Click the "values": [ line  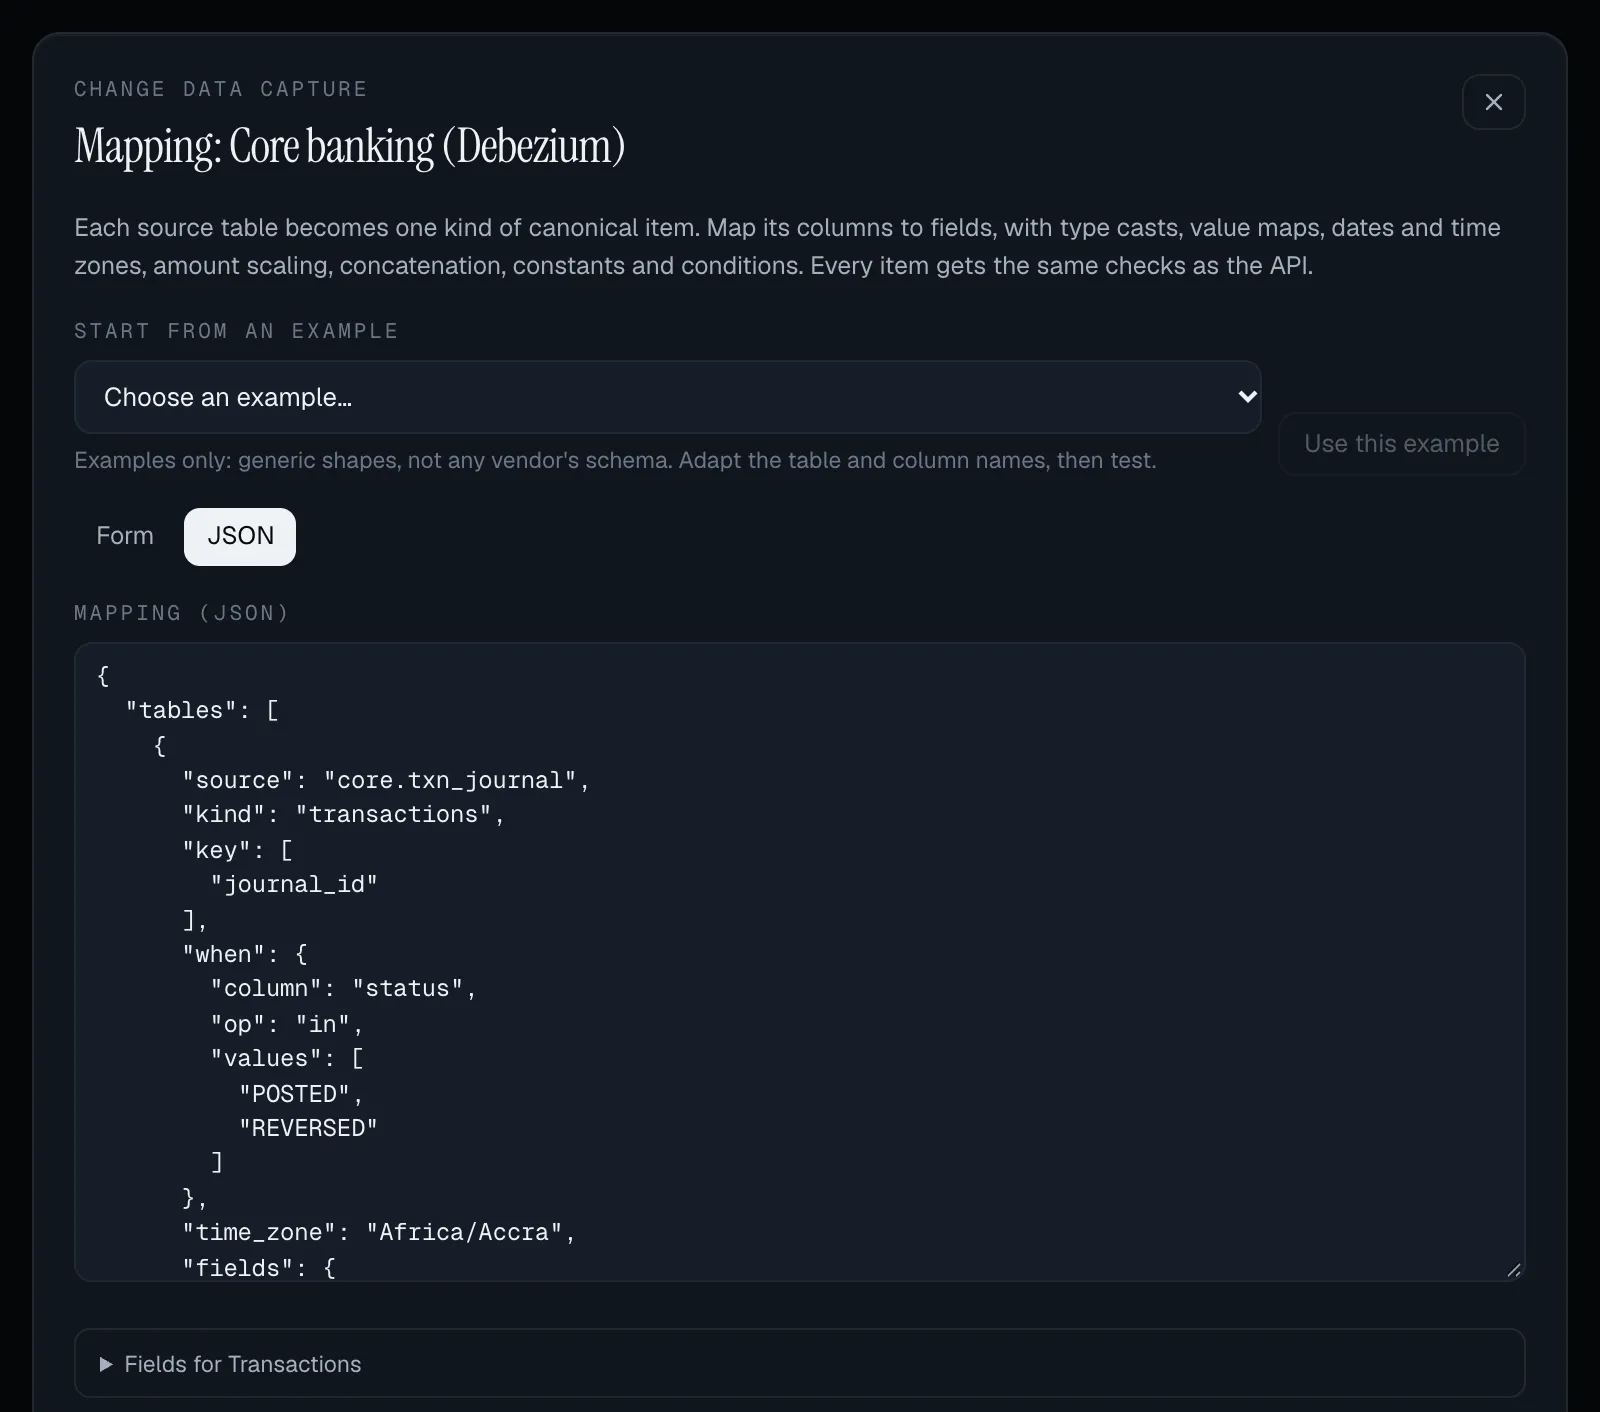[287, 1058]
